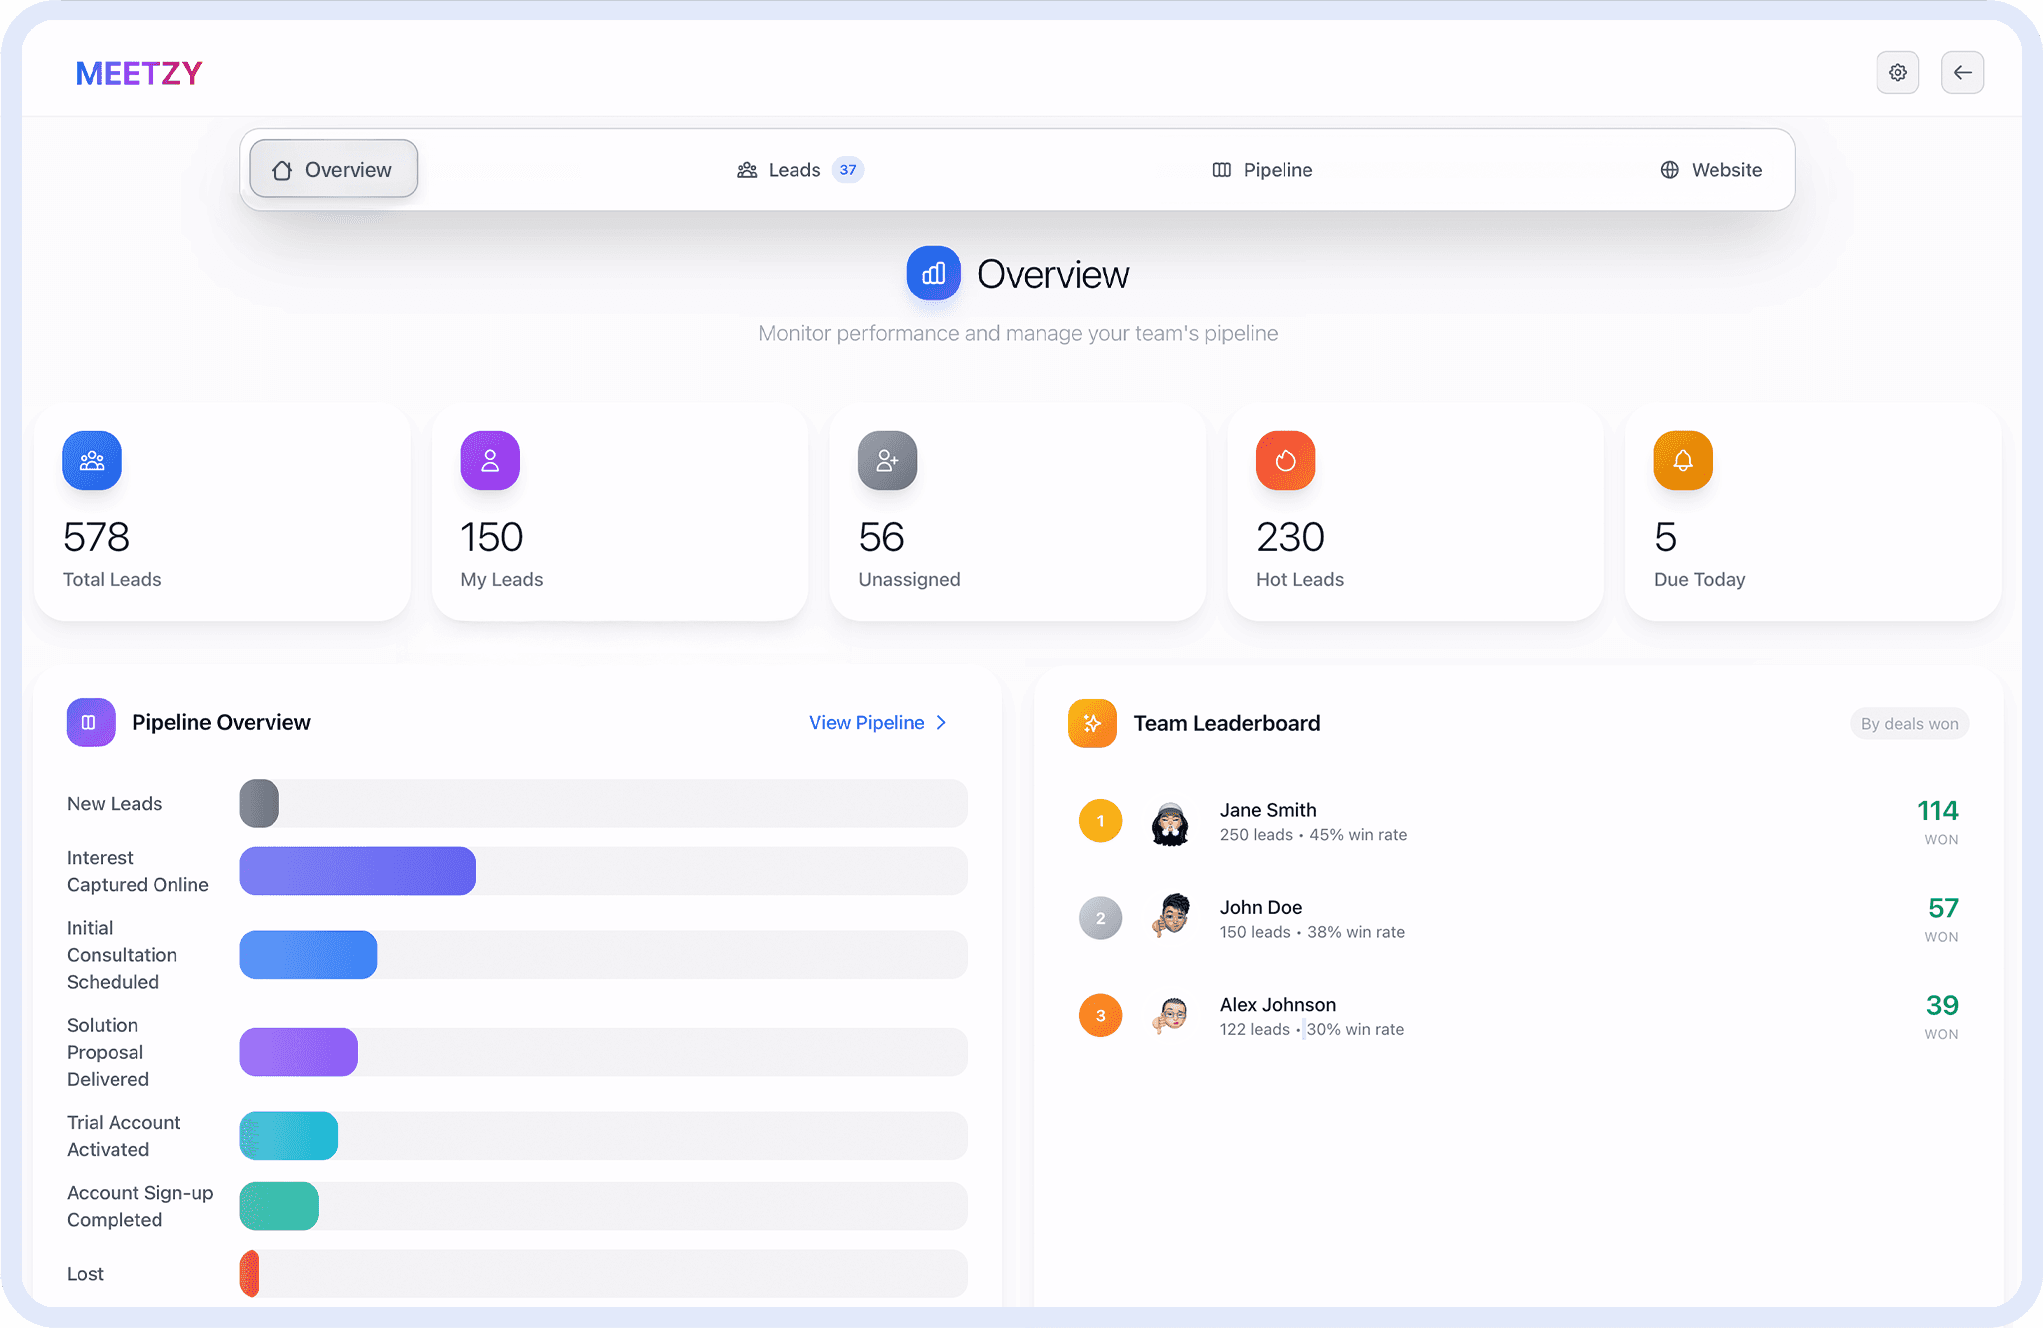Click the back arrow button
Viewport: 2043px width, 1328px height.
click(x=1962, y=72)
